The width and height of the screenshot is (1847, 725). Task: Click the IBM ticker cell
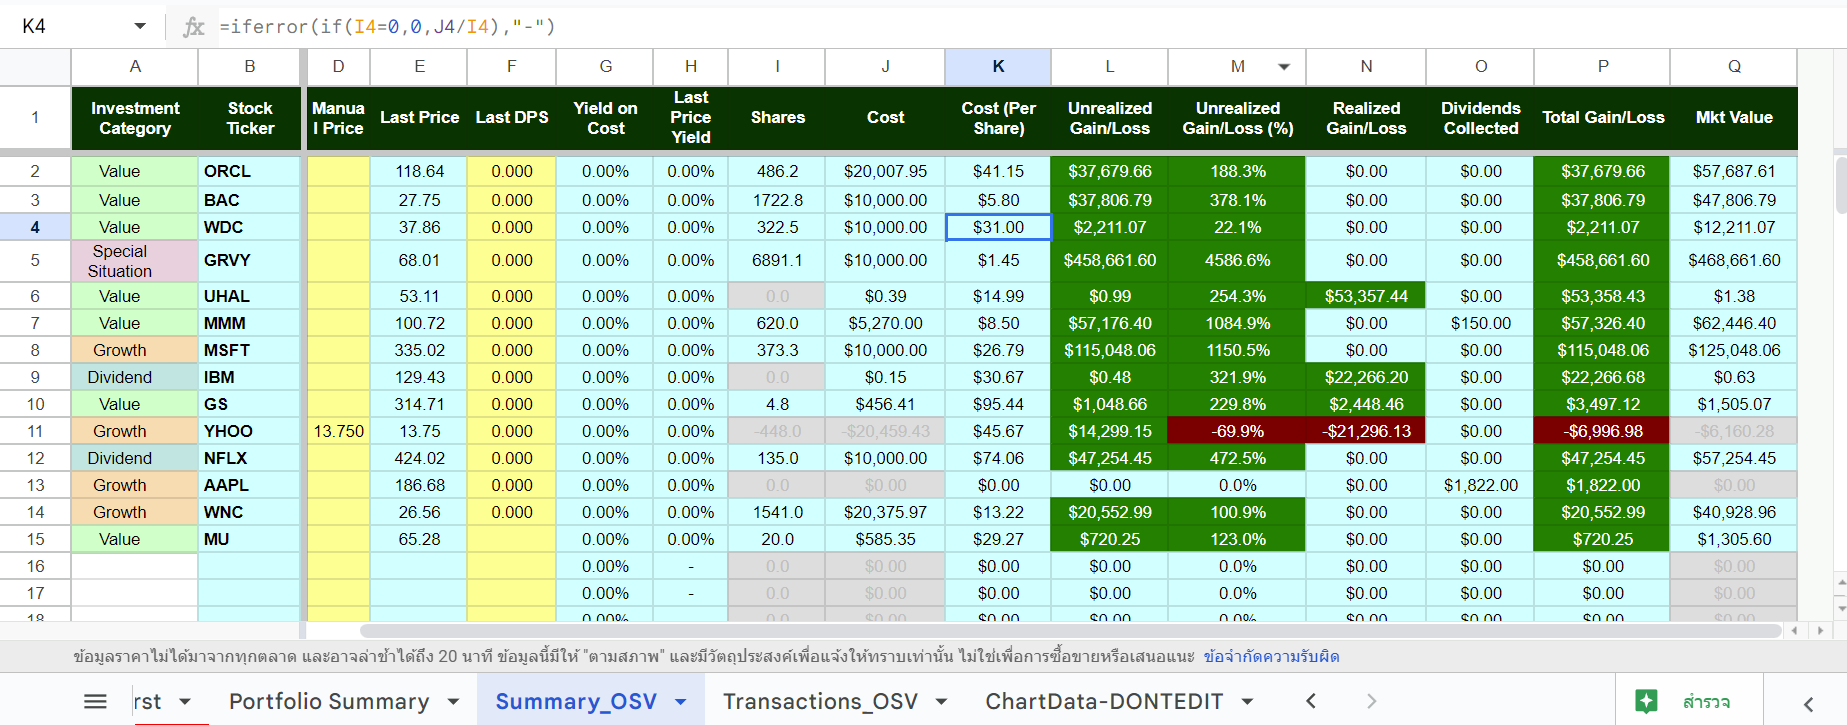(x=250, y=377)
